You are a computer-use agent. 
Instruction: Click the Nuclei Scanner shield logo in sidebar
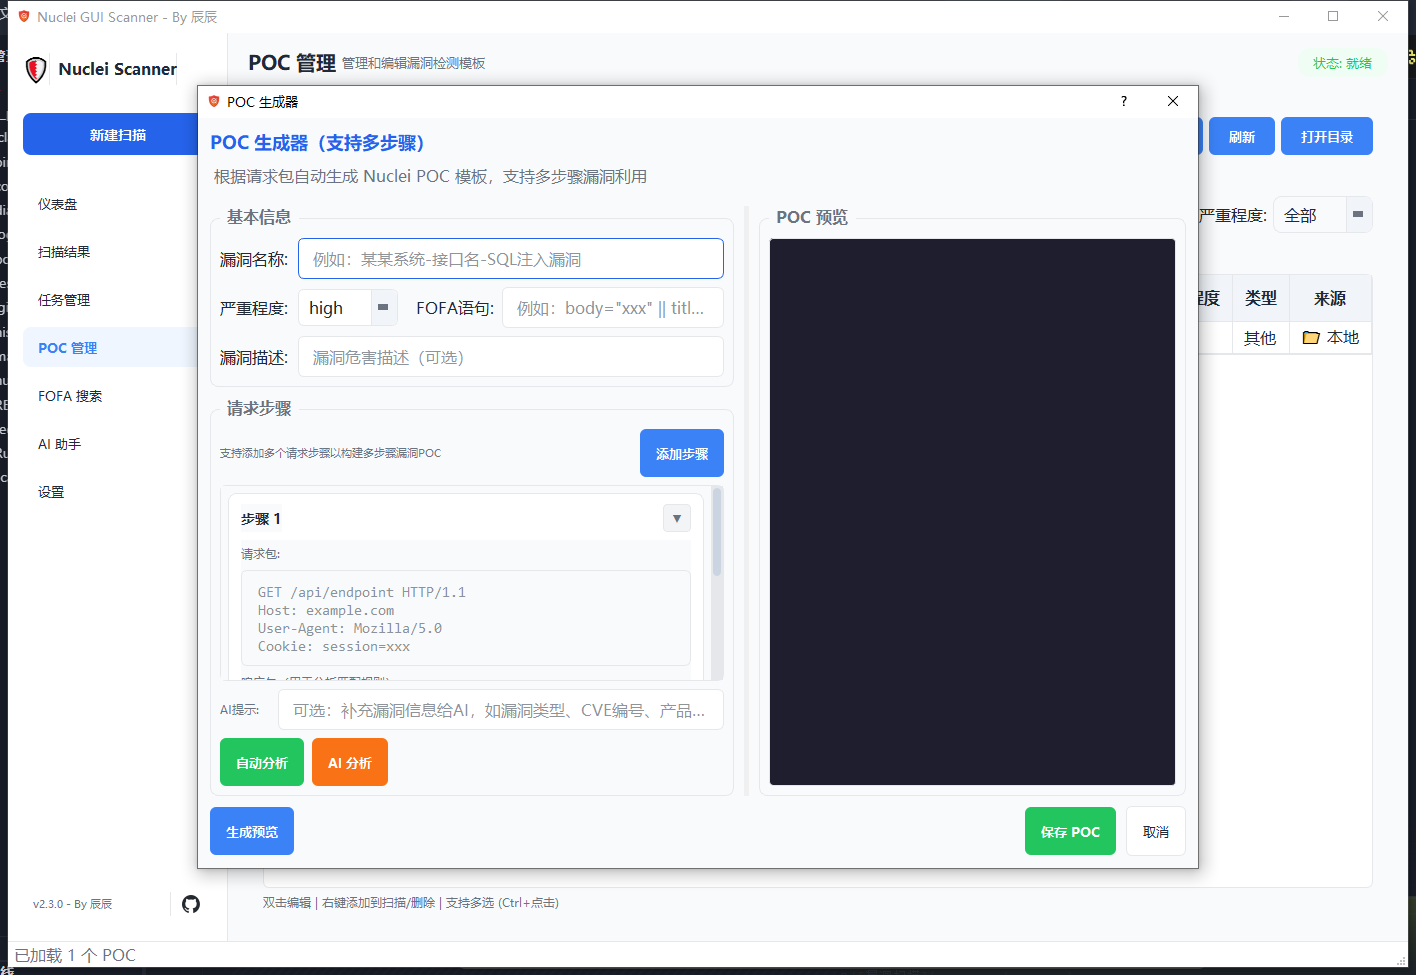click(x=35, y=69)
